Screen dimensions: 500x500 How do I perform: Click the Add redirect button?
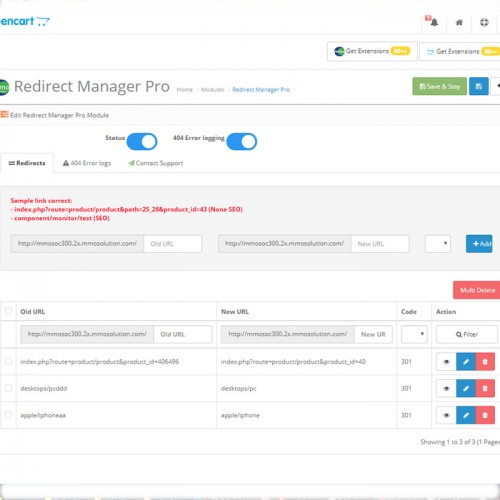point(479,244)
